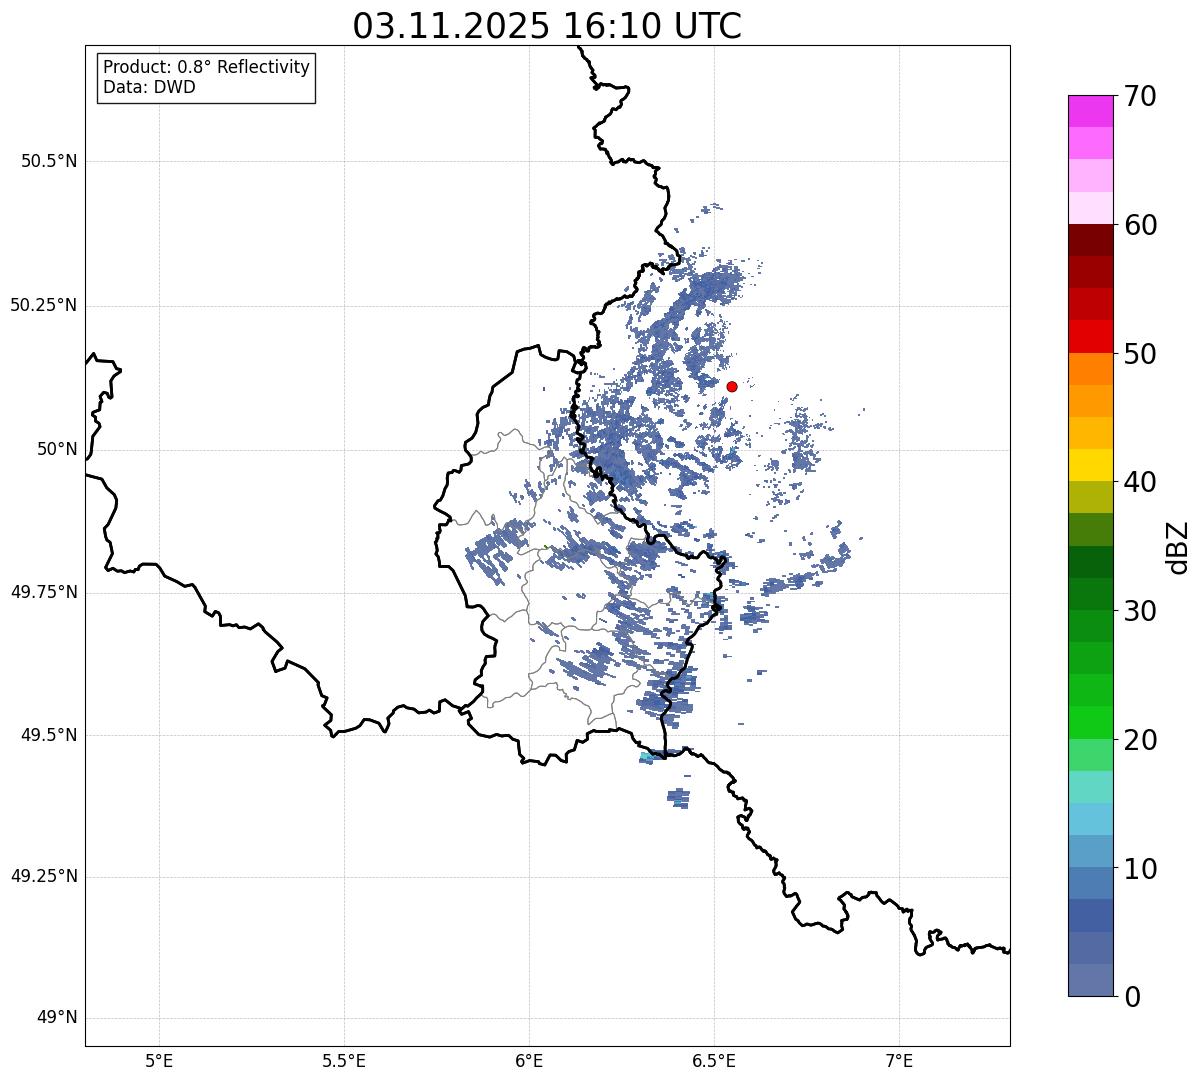
Task: Click the Data: DWD label
Action: (149, 87)
